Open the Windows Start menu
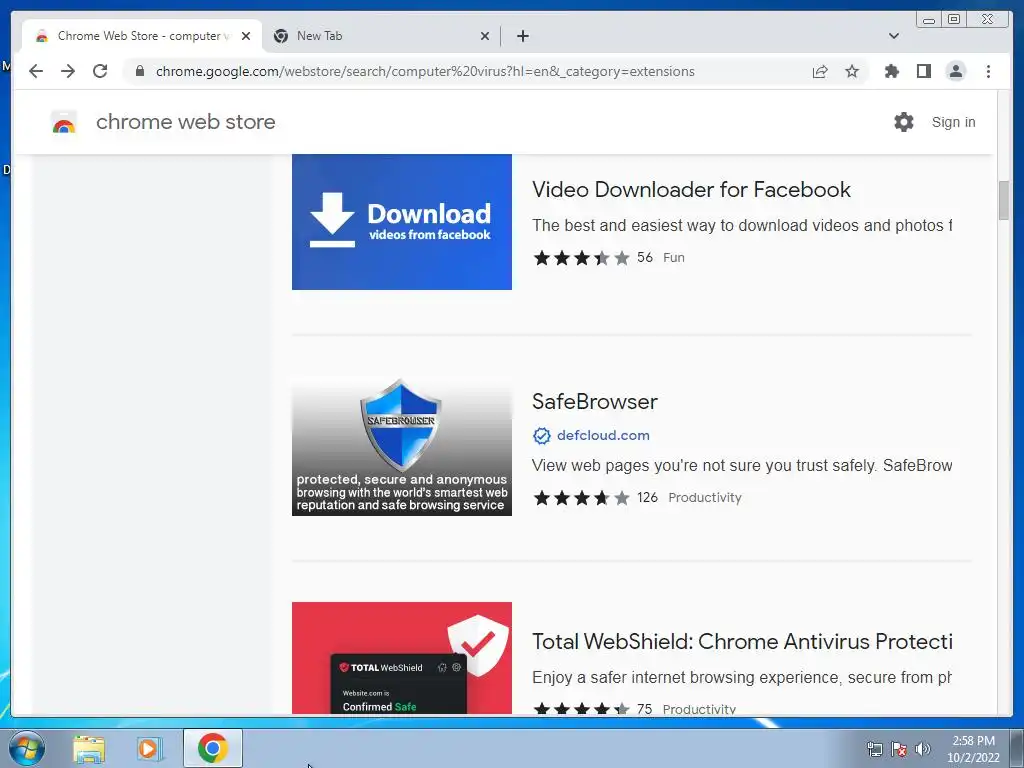1024x768 pixels. (26, 748)
